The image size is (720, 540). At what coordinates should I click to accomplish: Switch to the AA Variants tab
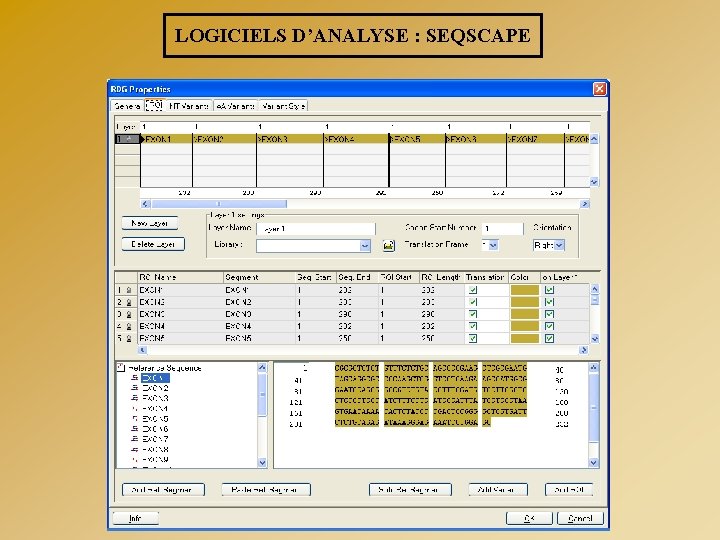[x=235, y=106]
